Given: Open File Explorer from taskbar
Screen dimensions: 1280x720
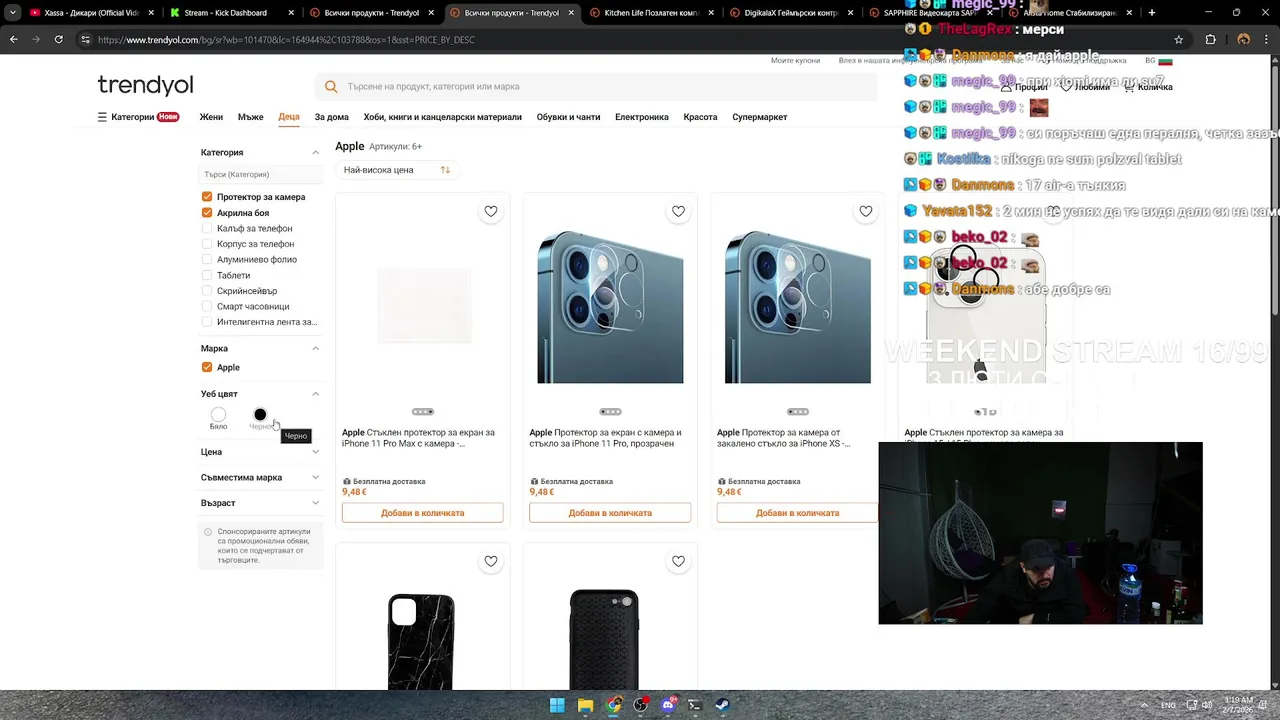Looking at the screenshot, I should [x=585, y=705].
